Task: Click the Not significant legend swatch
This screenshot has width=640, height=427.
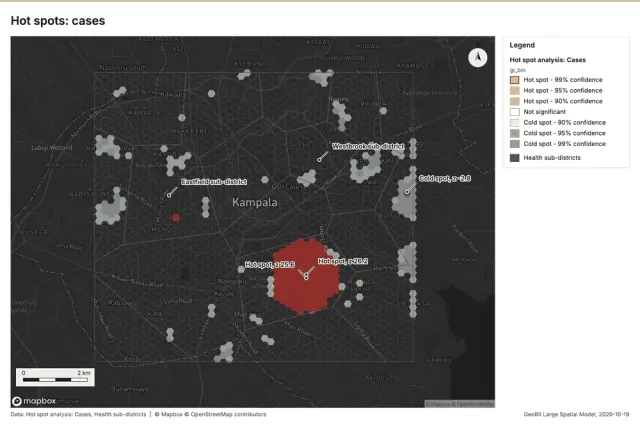Action: coord(515,111)
